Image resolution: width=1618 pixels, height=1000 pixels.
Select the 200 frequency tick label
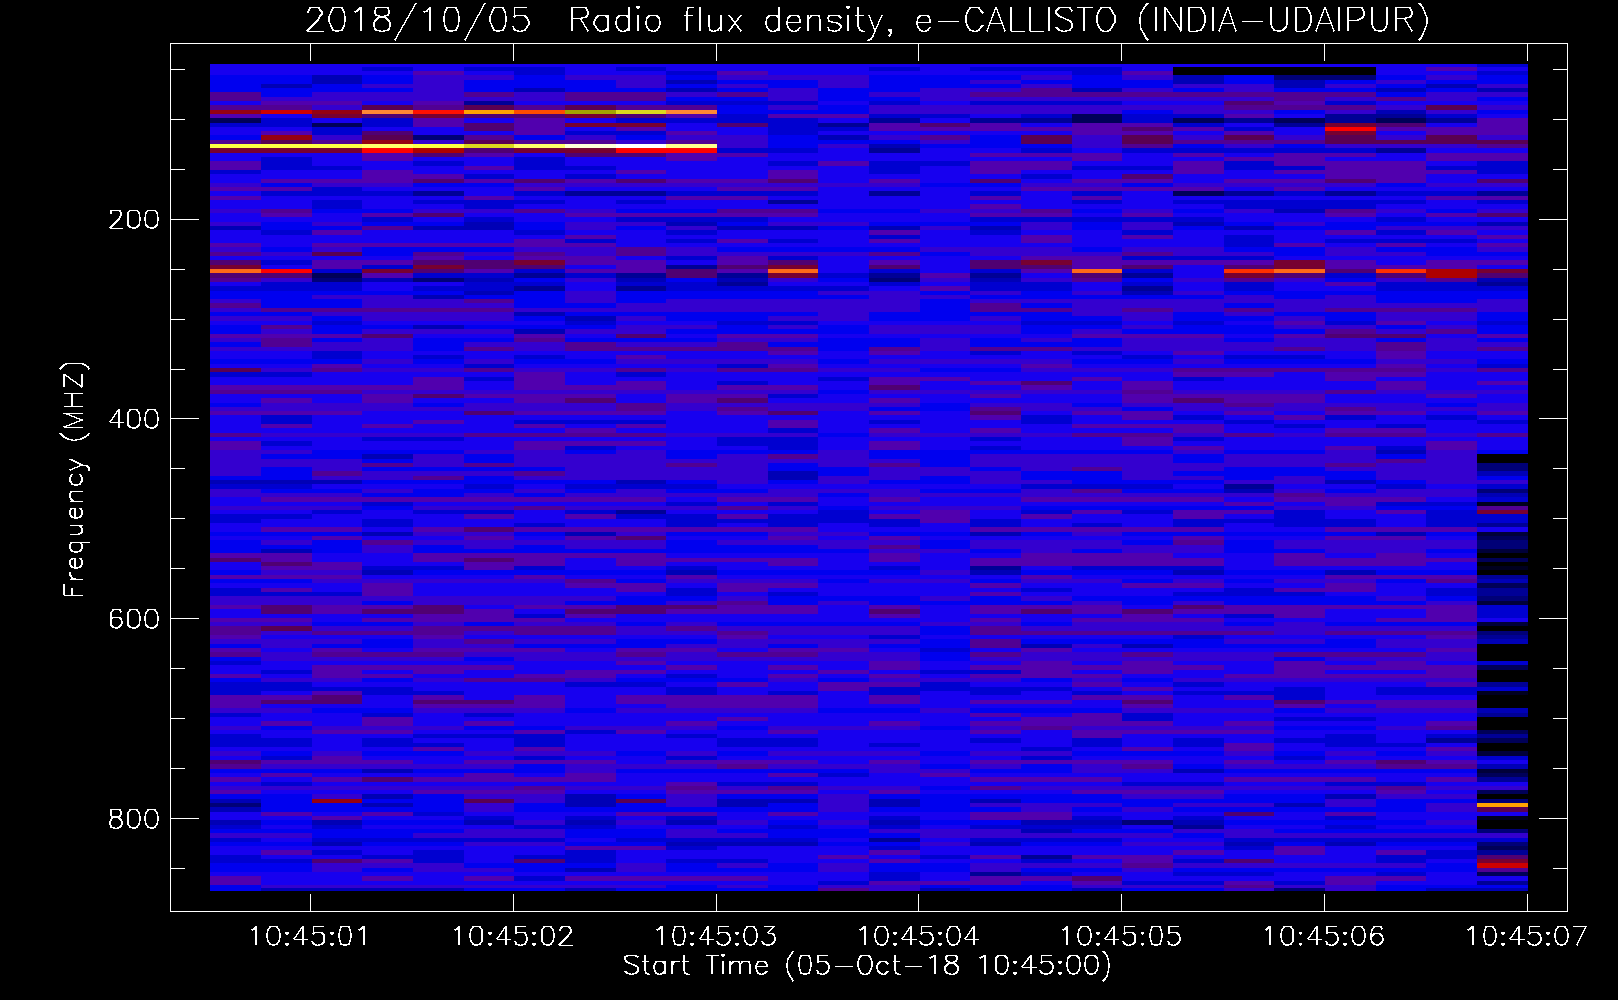point(134,219)
